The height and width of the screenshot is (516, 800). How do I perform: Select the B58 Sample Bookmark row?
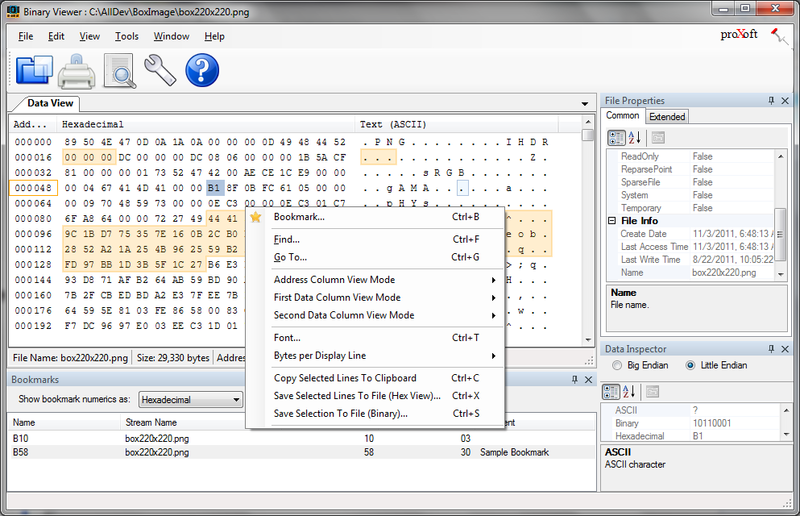pyautogui.click(x=303, y=452)
